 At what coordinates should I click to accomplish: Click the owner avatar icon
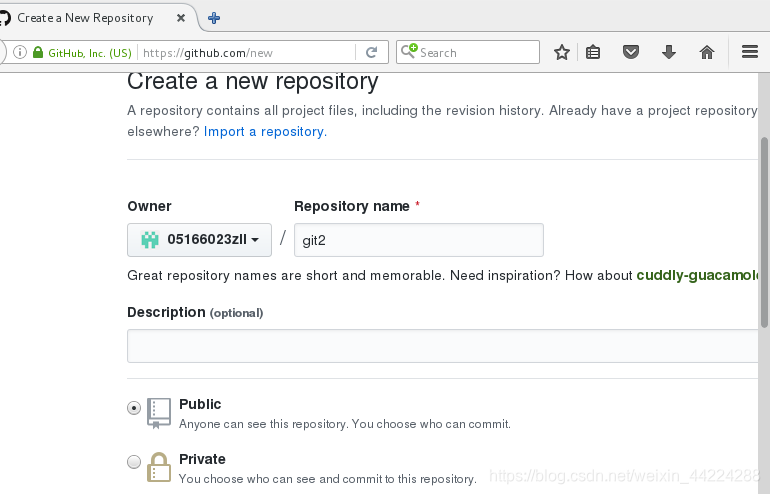coord(150,240)
